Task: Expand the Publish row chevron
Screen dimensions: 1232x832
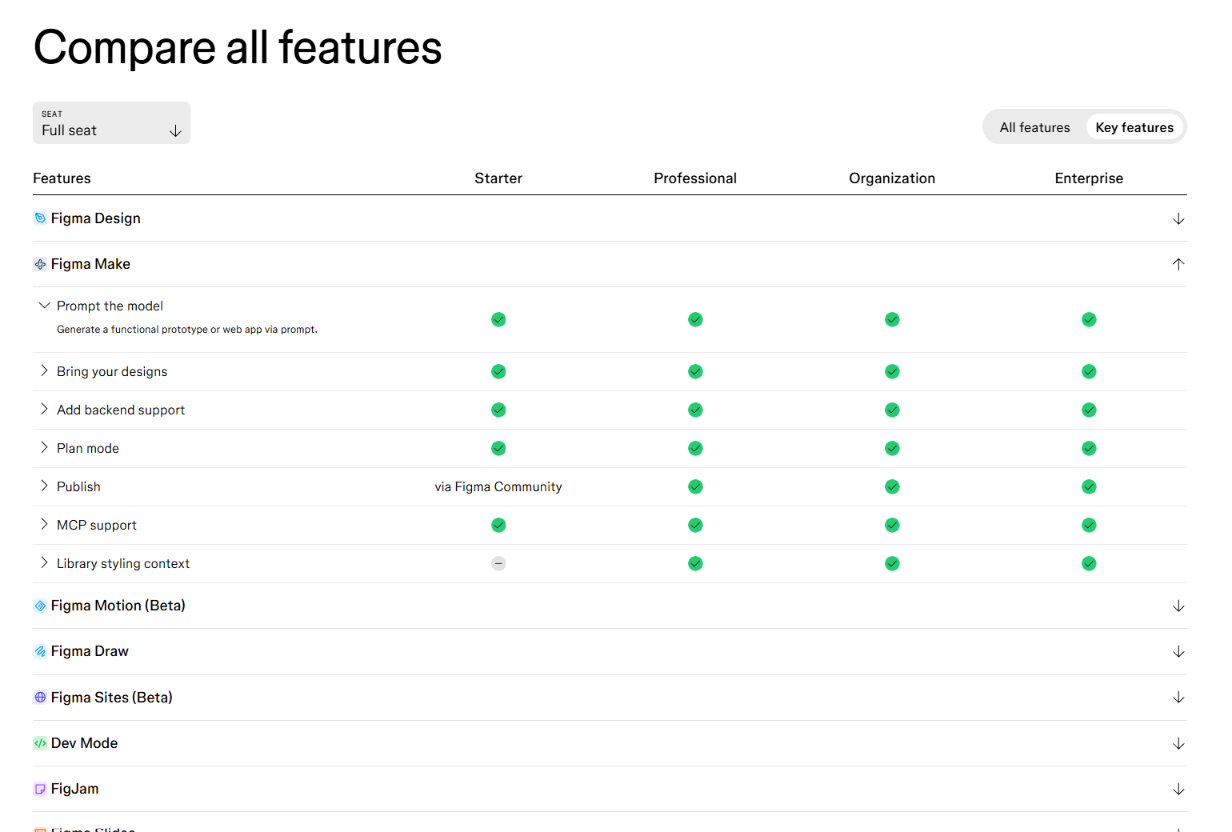Action: pos(44,486)
